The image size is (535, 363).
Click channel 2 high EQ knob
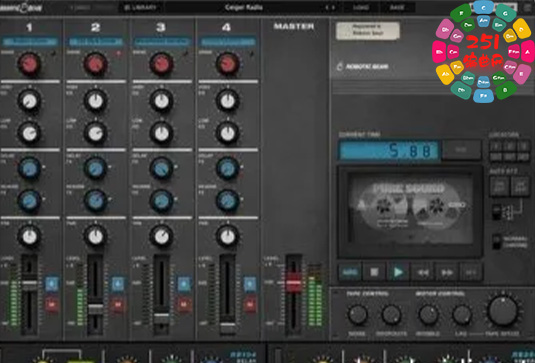tap(96, 101)
